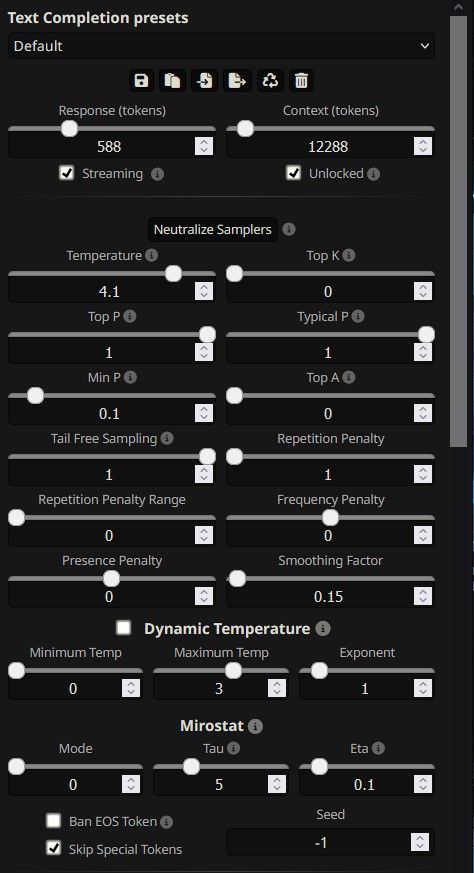
Task: Tick the Ban EOS Token checkbox
Action: (x=53, y=821)
